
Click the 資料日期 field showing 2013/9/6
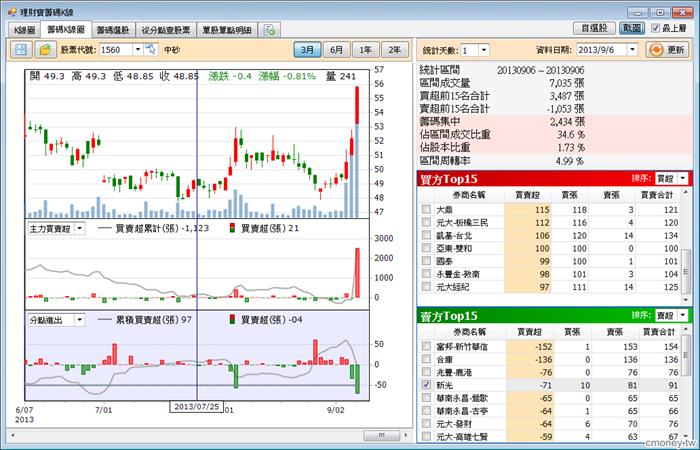point(601,50)
